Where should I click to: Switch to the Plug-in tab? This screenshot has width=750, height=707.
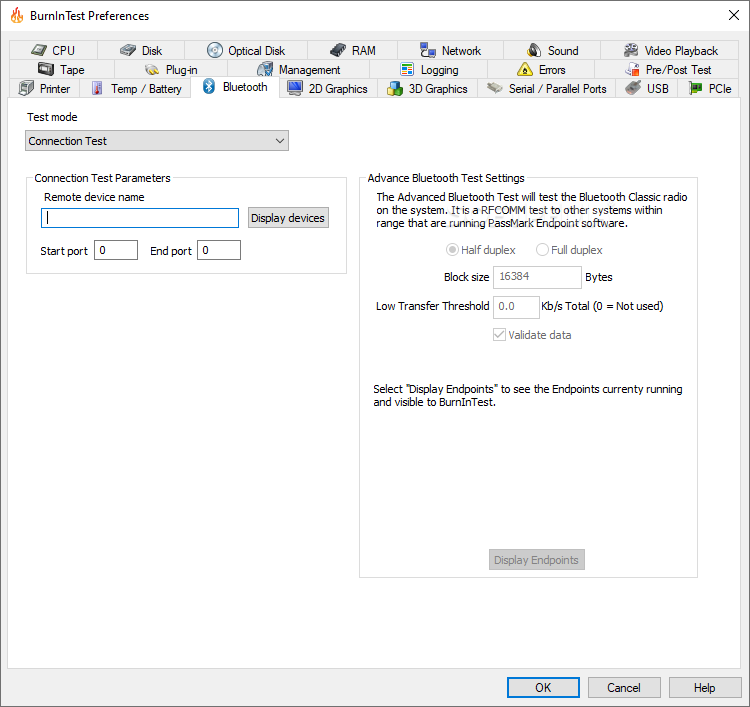point(171,69)
